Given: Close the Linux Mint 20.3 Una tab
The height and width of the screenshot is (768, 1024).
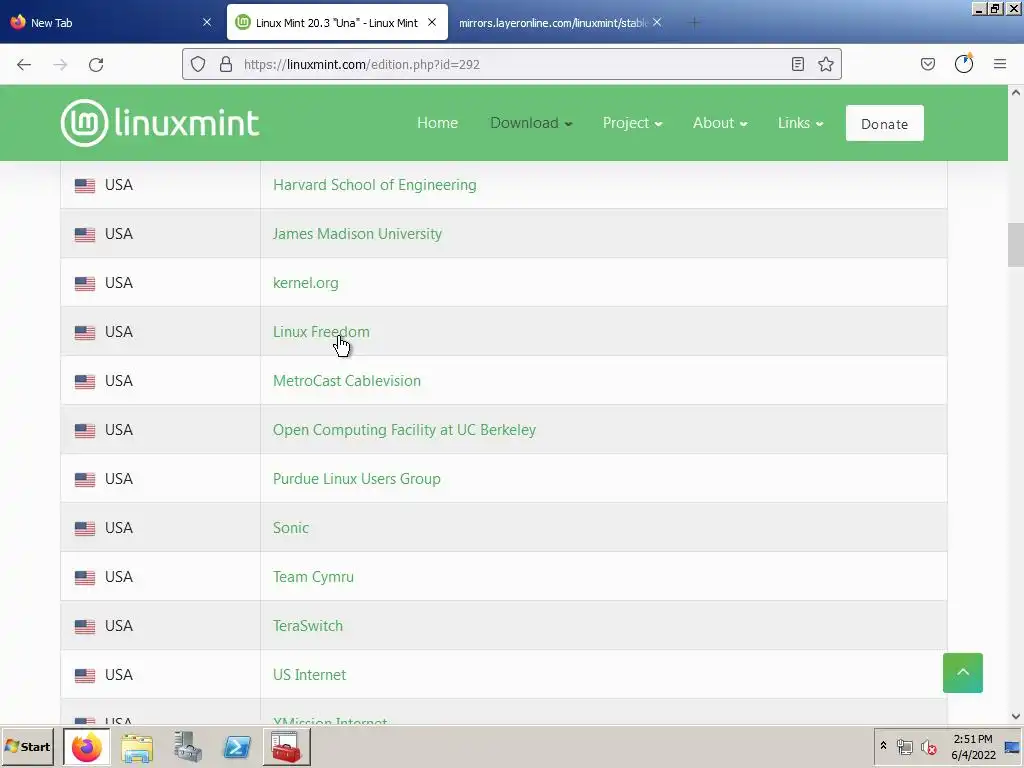Looking at the screenshot, I should coord(432,22).
